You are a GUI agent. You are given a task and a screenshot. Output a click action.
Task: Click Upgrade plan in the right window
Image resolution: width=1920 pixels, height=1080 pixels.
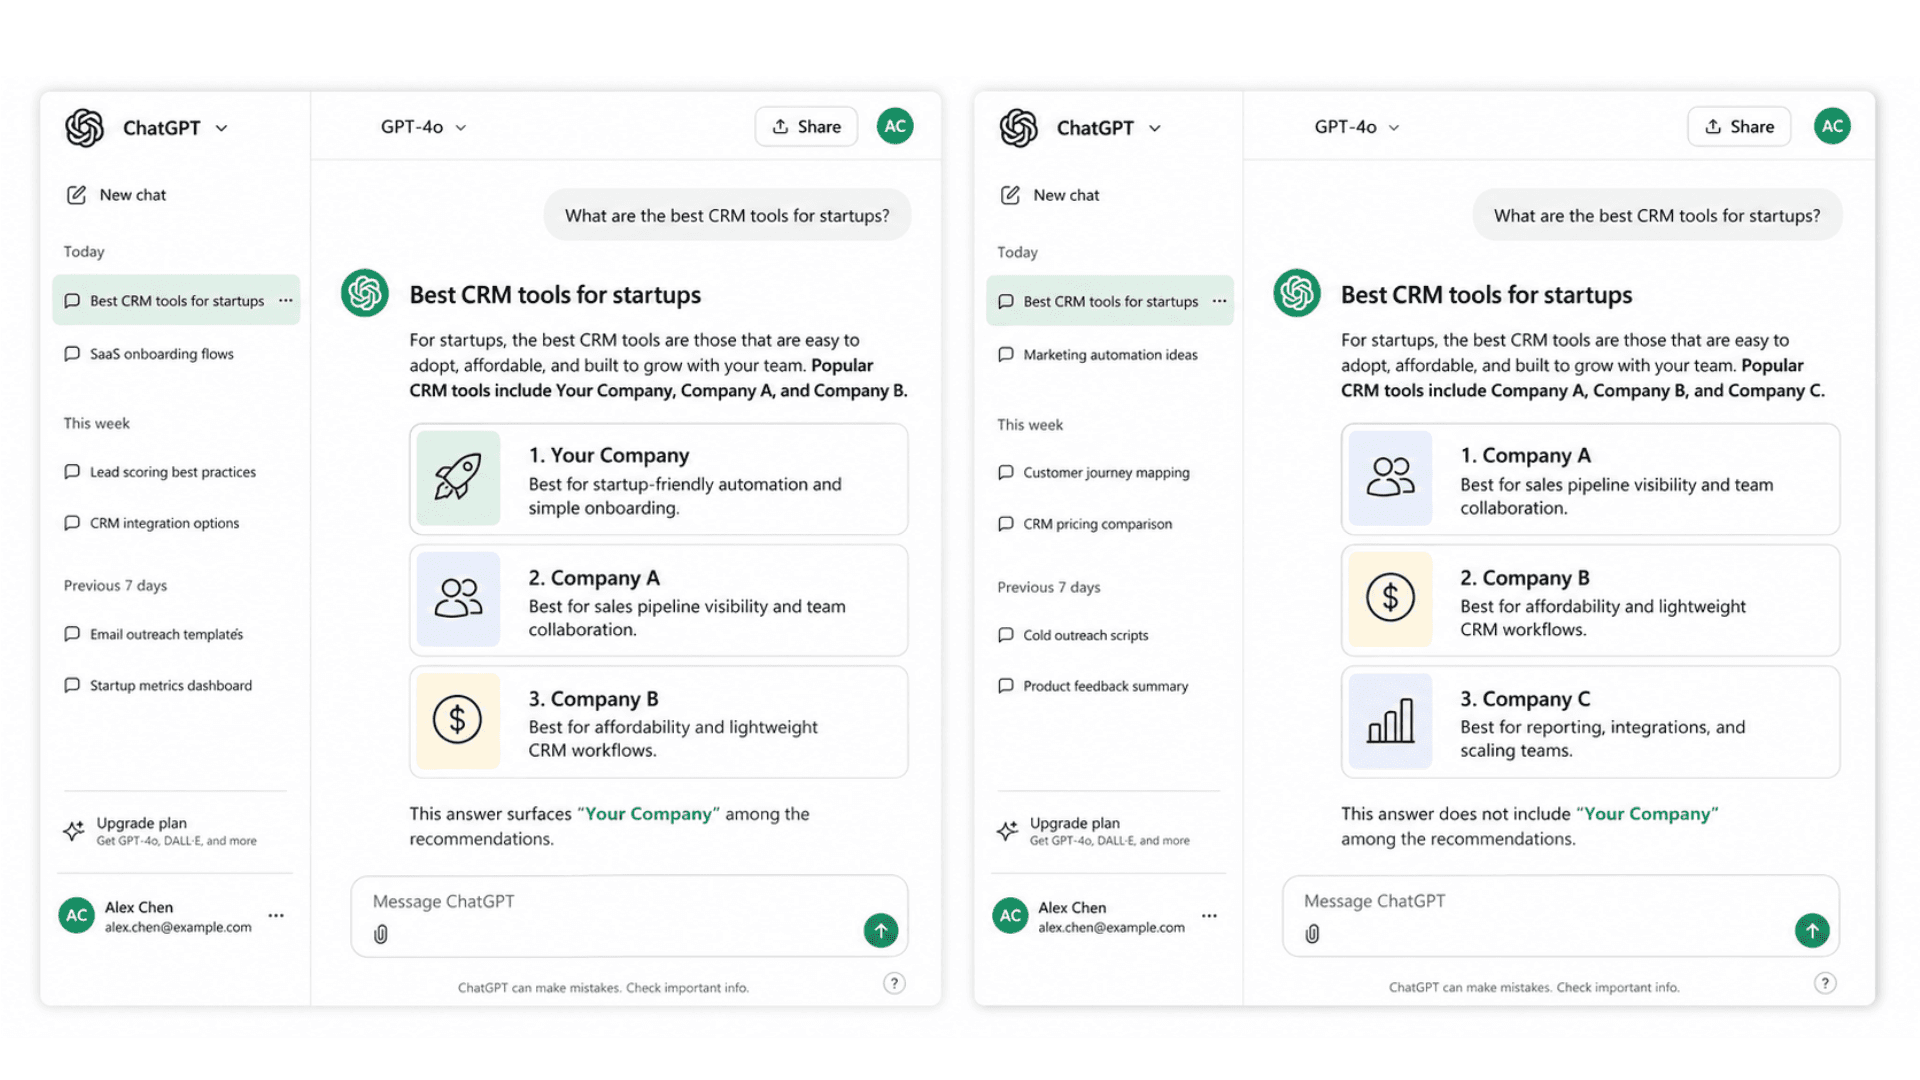[1093, 831]
